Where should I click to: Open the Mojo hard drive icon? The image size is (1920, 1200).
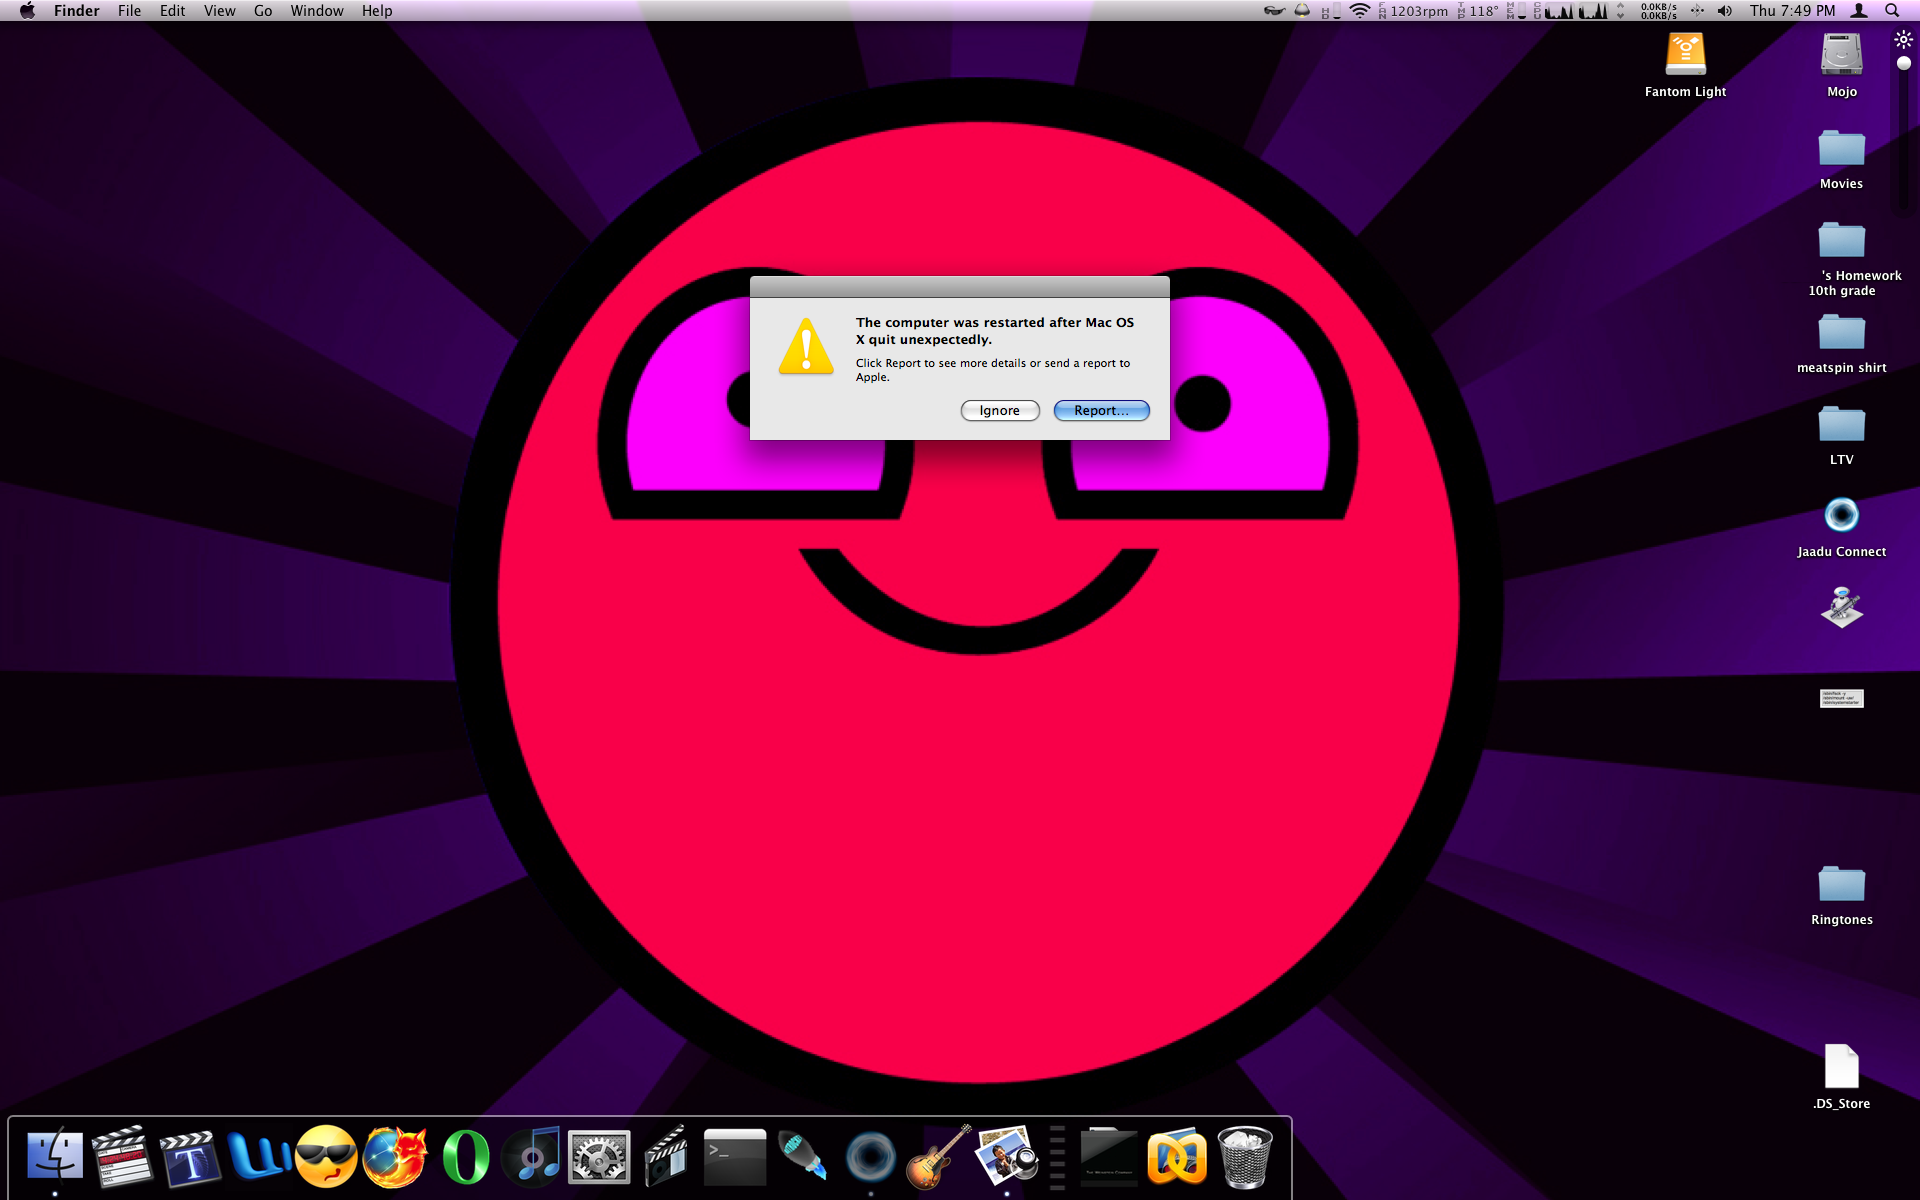pos(1841,54)
